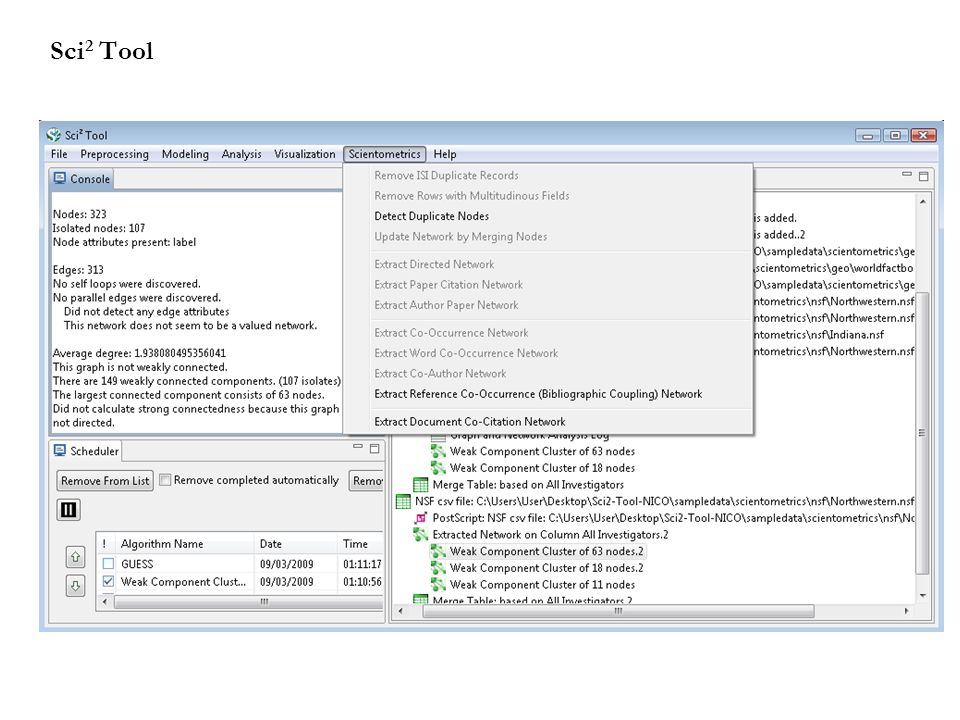Select Weak Component Cluster of 11 nodes
960x720 pixels.
(x=542, y=585)
